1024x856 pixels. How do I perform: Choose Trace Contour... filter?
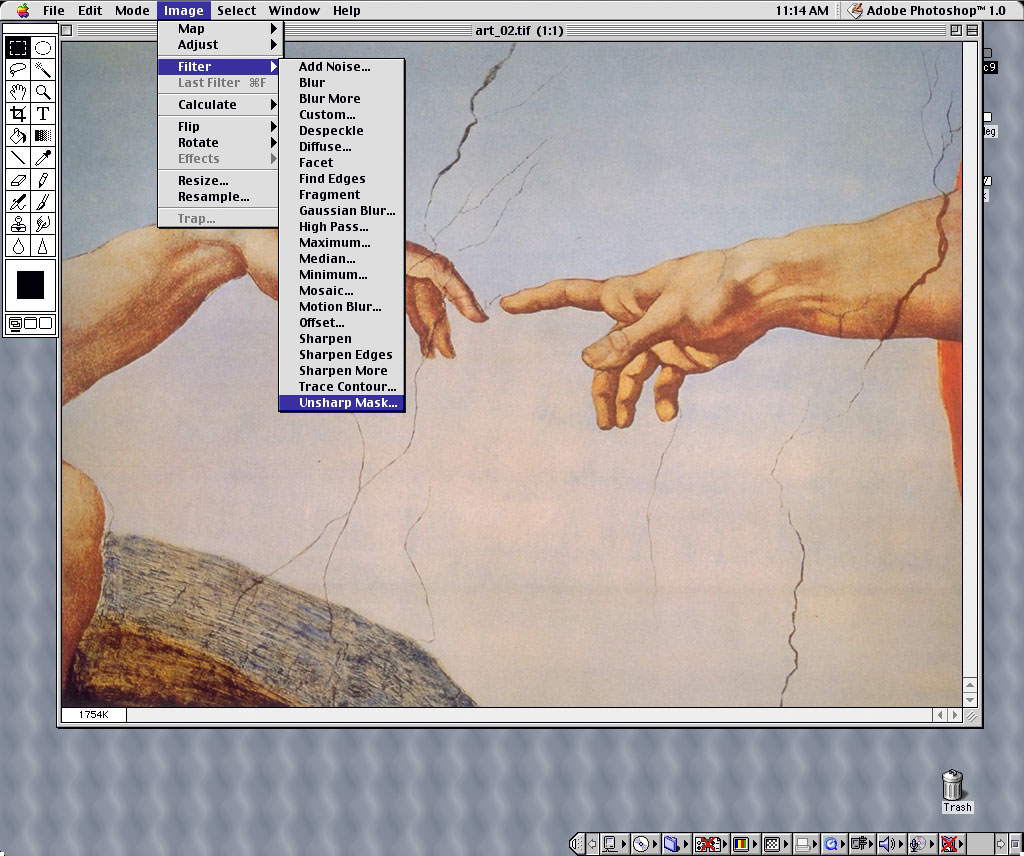(x=342, y=387)
